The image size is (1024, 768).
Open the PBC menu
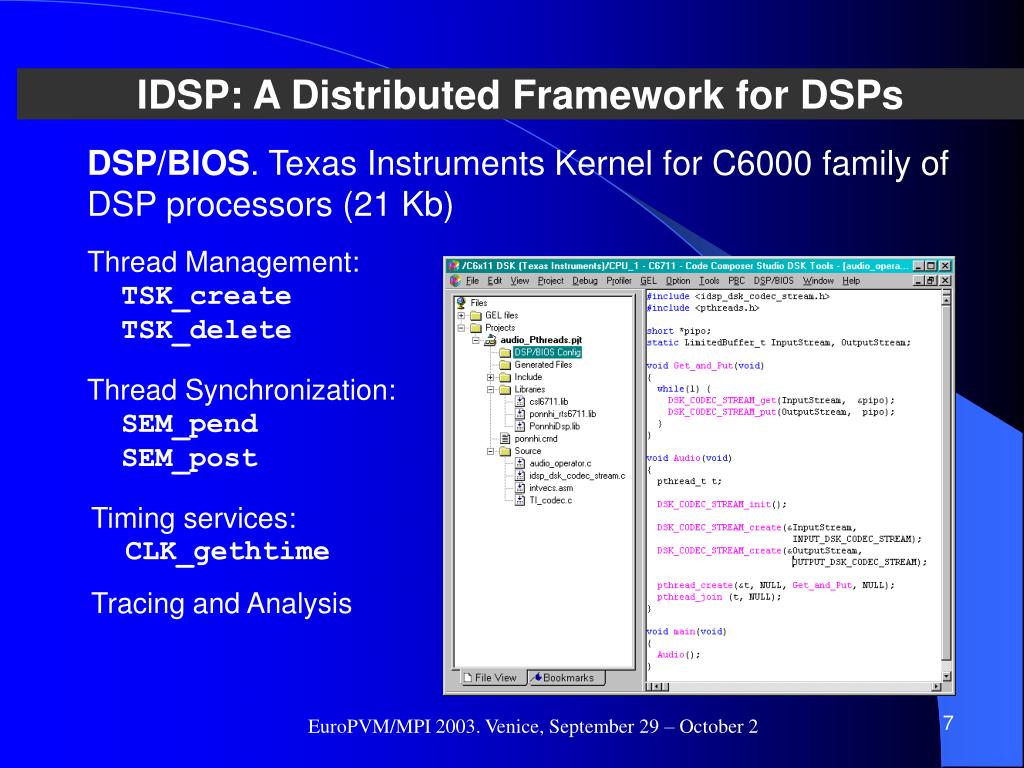(x=737, y=281)
